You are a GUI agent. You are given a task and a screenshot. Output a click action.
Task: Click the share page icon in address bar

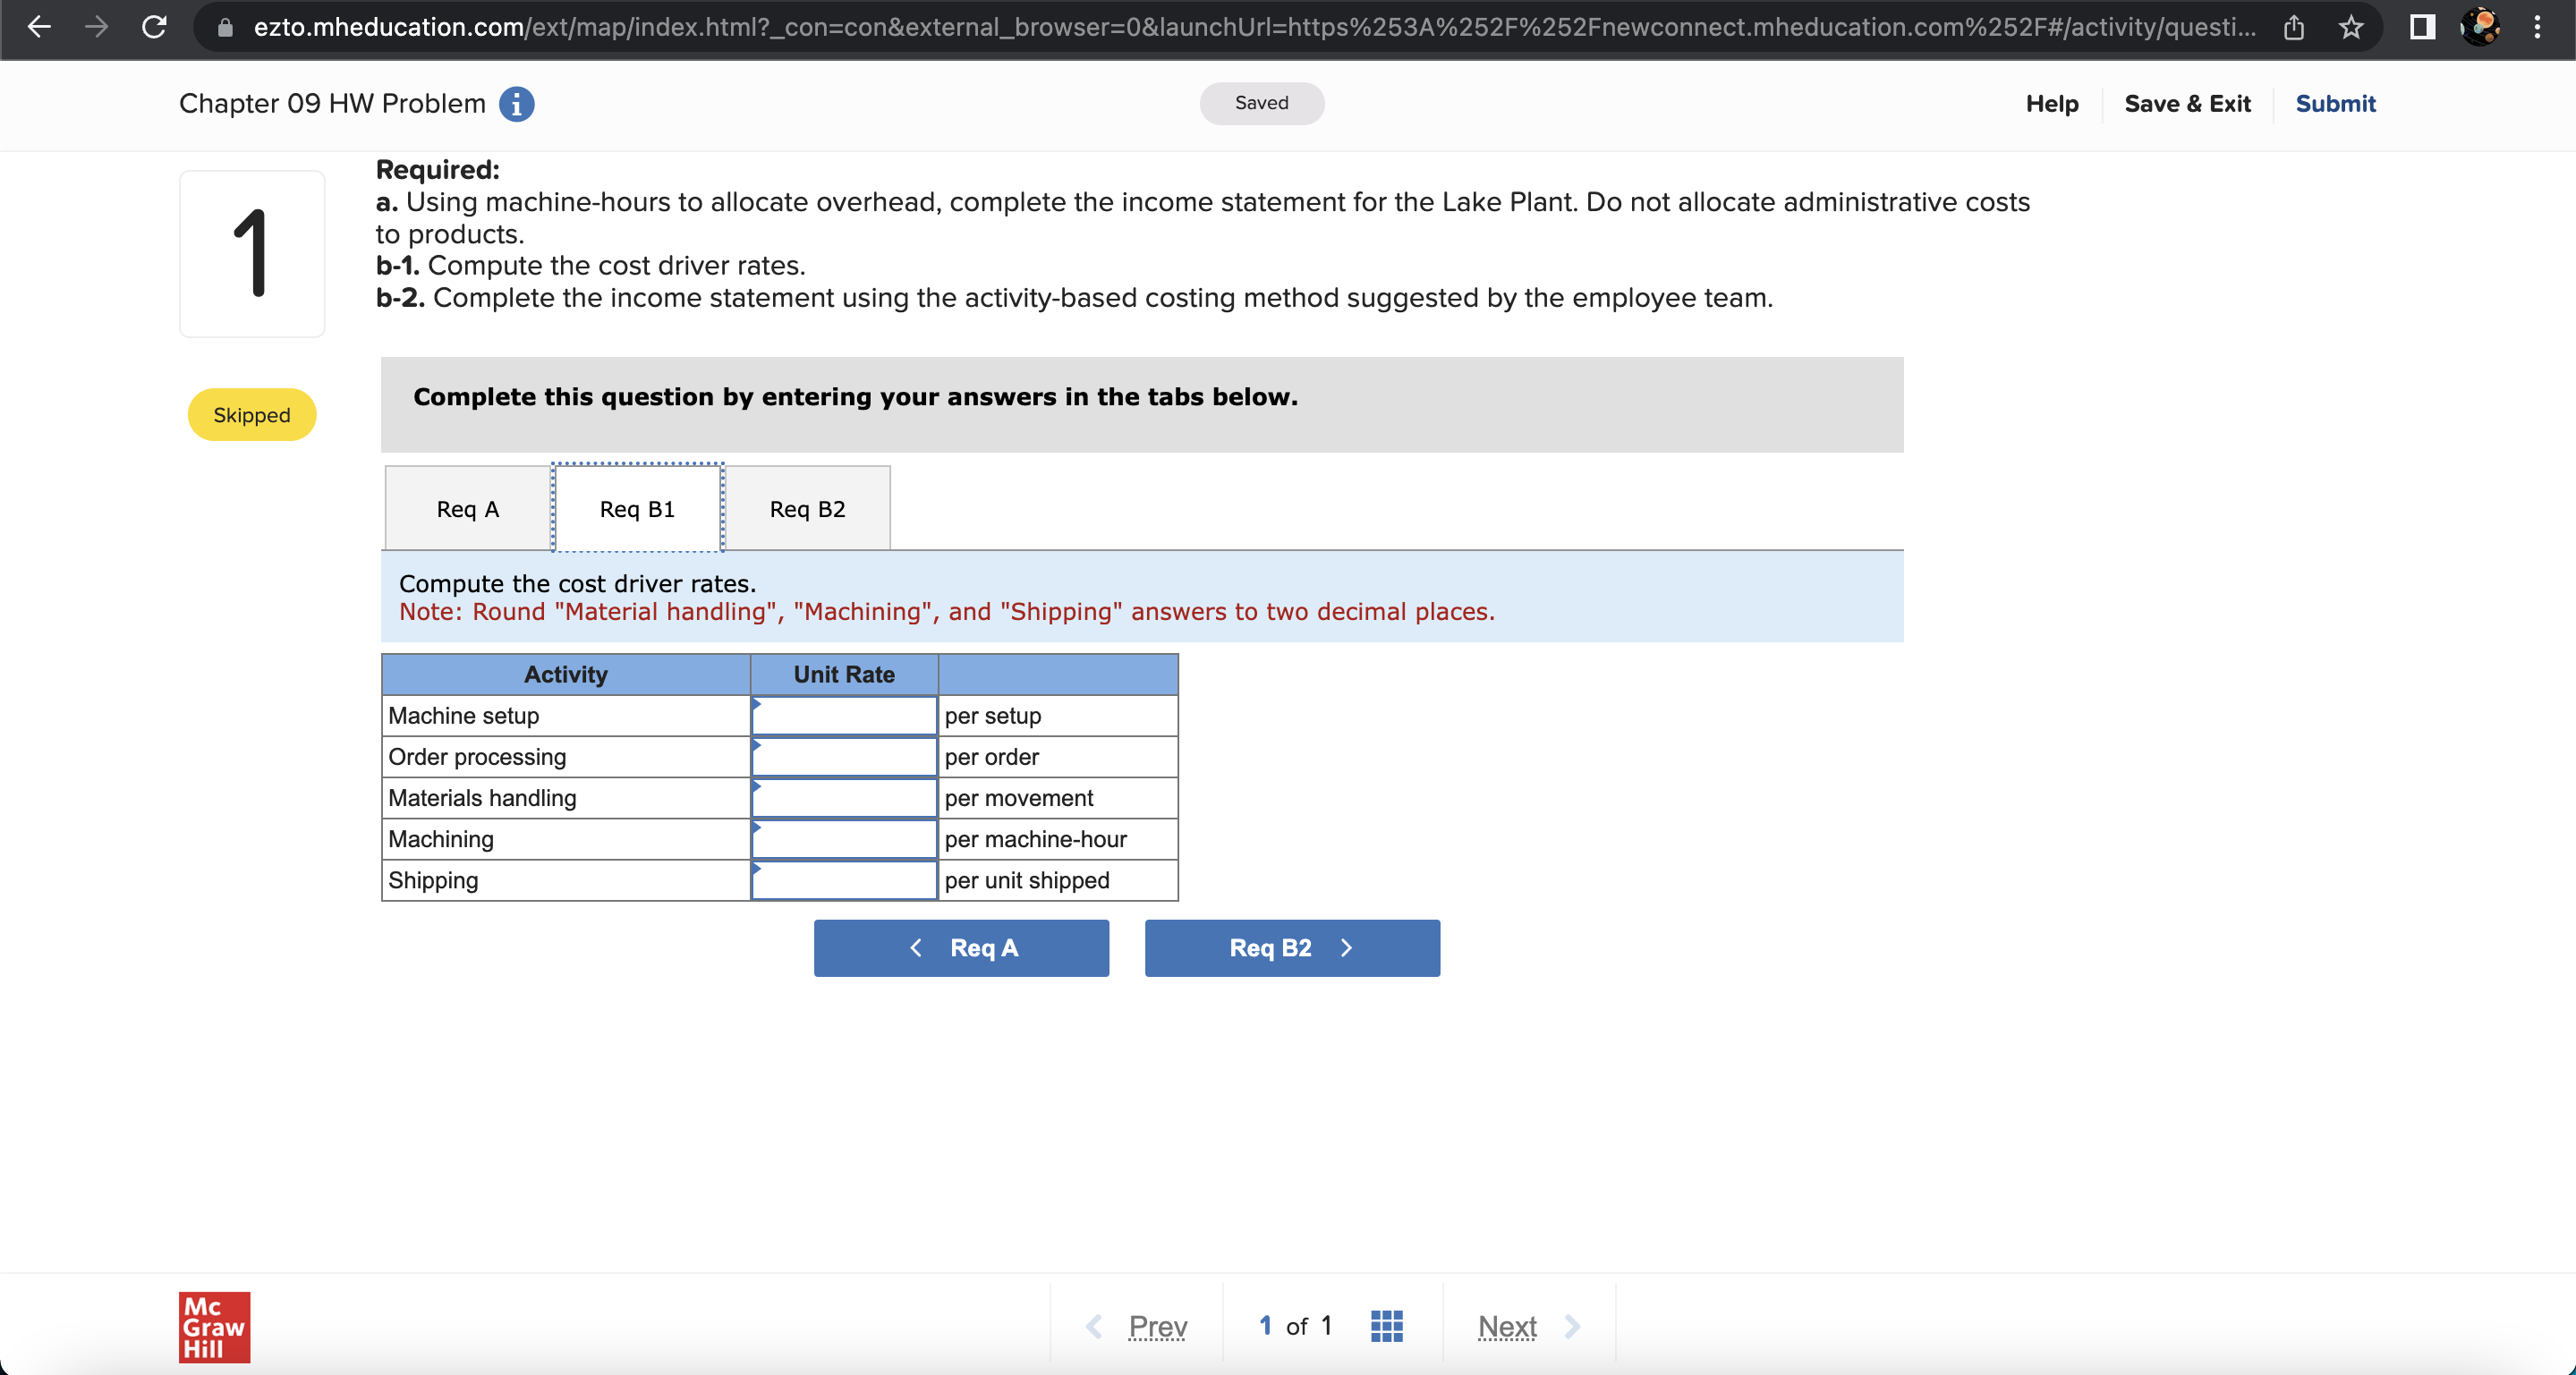pos(2293,27)
